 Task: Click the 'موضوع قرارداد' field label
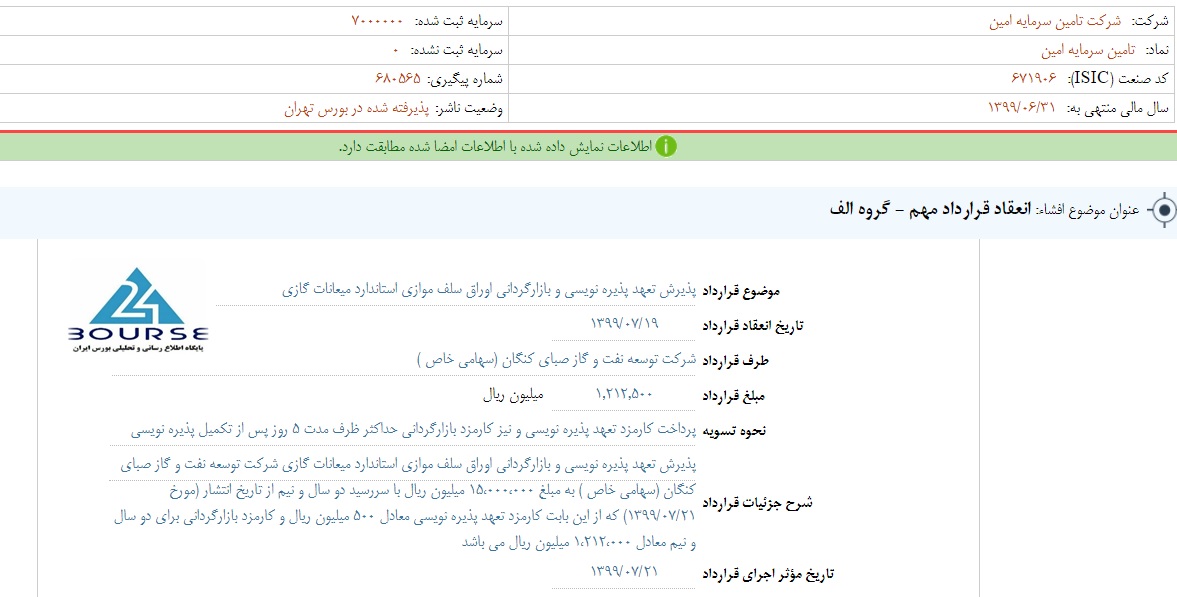pyautogui.click(x=742, y=291)
